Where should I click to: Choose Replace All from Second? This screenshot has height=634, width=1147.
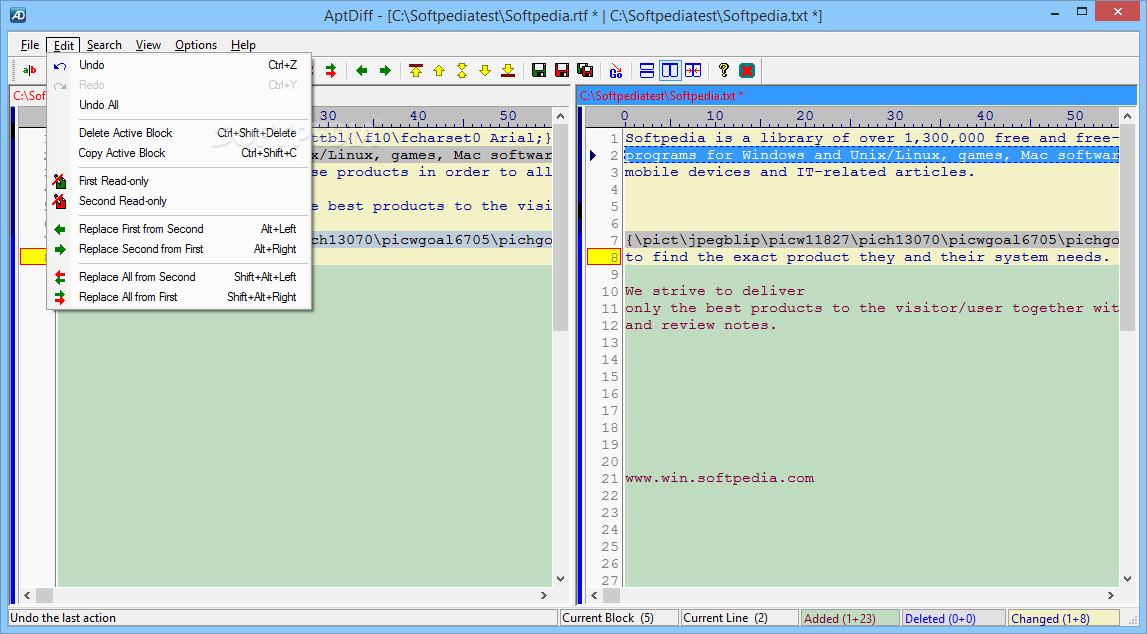click(179, 277)
